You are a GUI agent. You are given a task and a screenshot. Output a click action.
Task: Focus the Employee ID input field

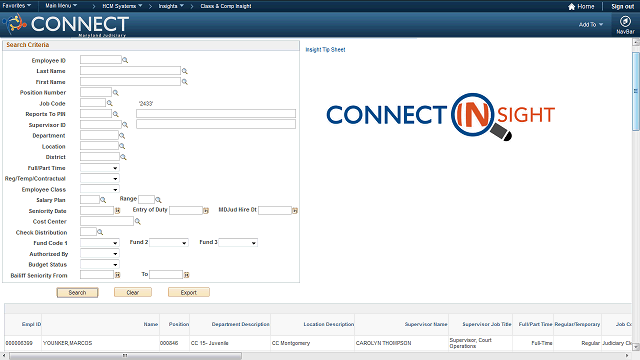pyautogui.click(x=101, y=60)
